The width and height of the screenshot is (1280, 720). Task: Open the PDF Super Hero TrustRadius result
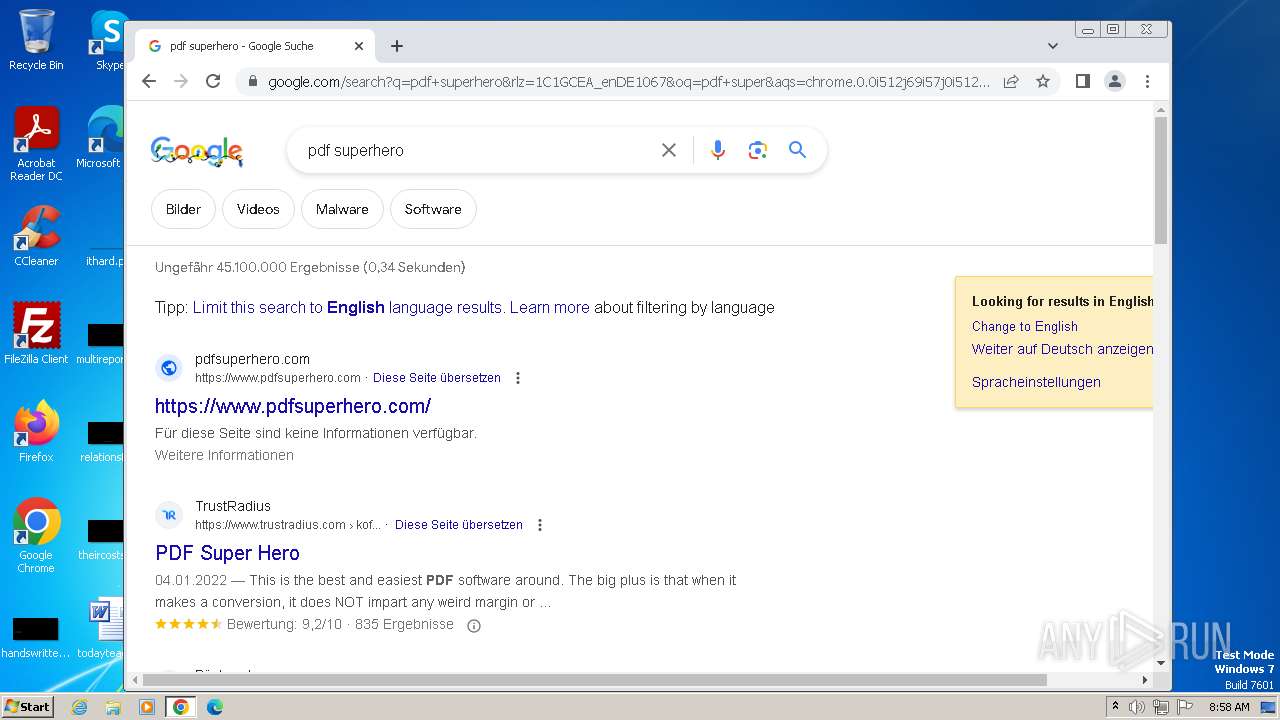[x=227, y=553]
